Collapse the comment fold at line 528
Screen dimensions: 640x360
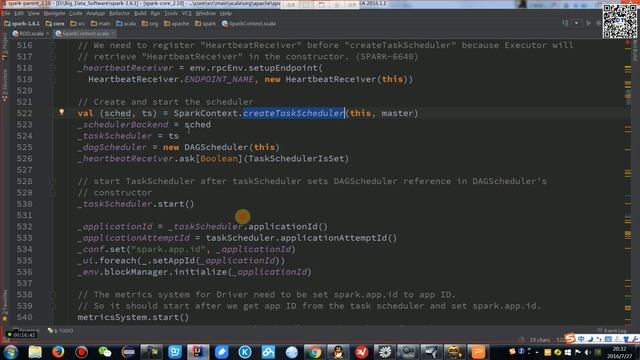53,181
